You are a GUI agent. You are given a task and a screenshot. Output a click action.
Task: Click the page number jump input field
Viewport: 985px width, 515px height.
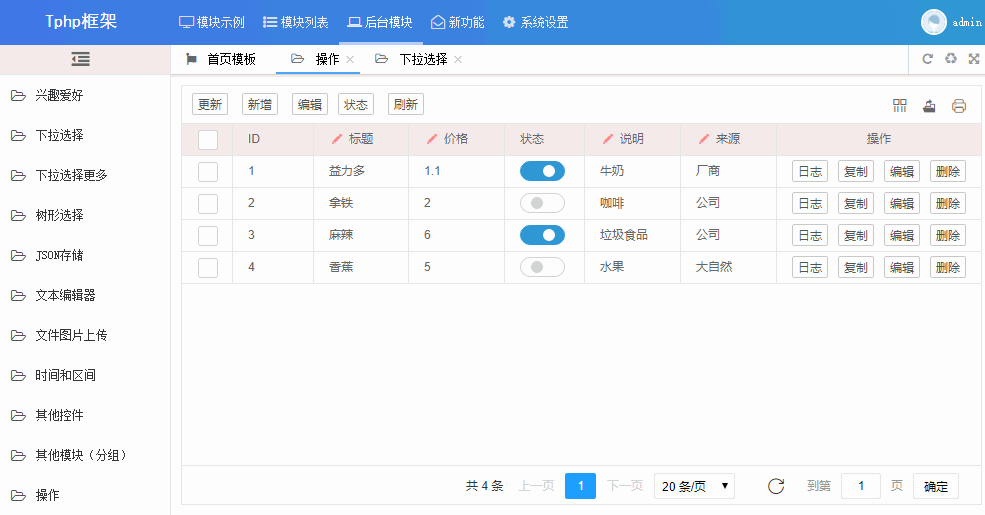(861, 486)
